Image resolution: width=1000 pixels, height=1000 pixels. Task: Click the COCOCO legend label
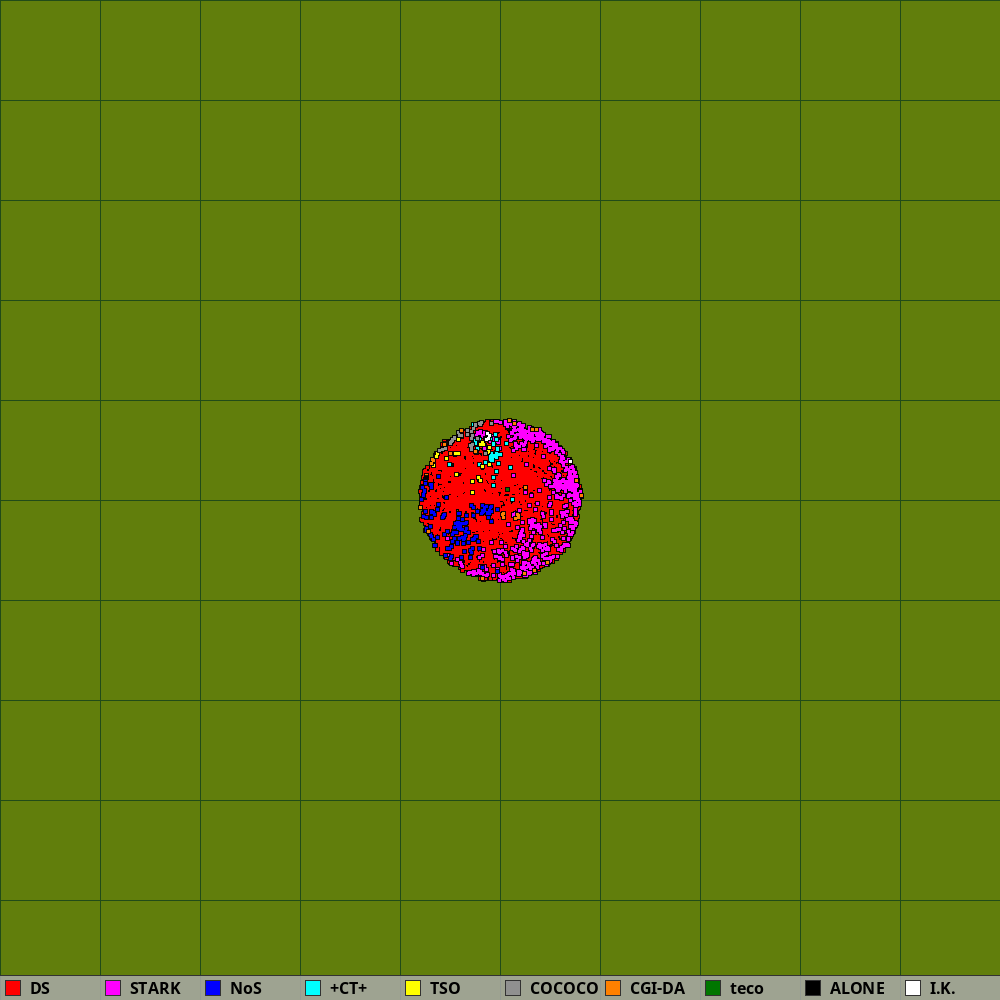(564, 988)
